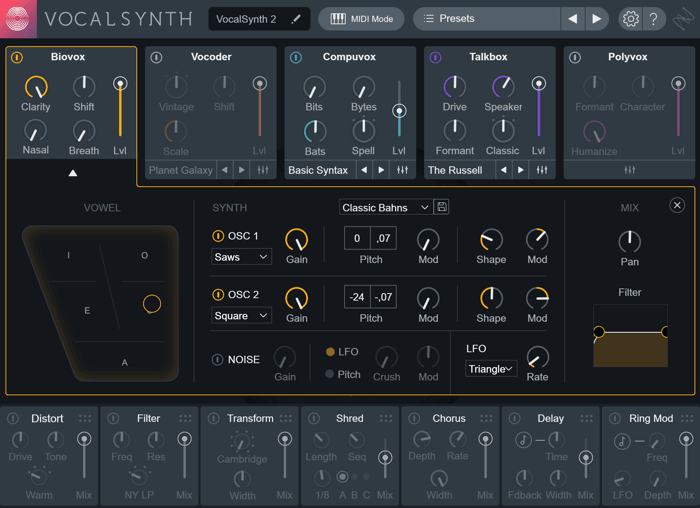Grab the Chorus module reorder dots
This screenshot has width=700, height=508.
pos(486,418)
